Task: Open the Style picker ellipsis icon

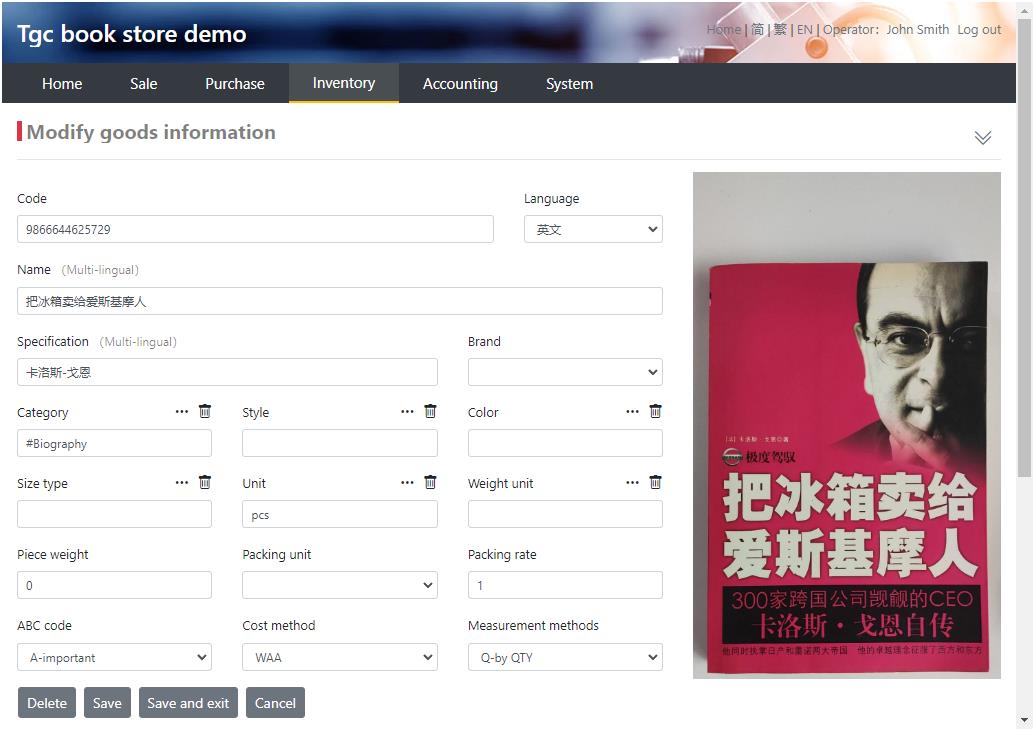Action: pos(407,411)
